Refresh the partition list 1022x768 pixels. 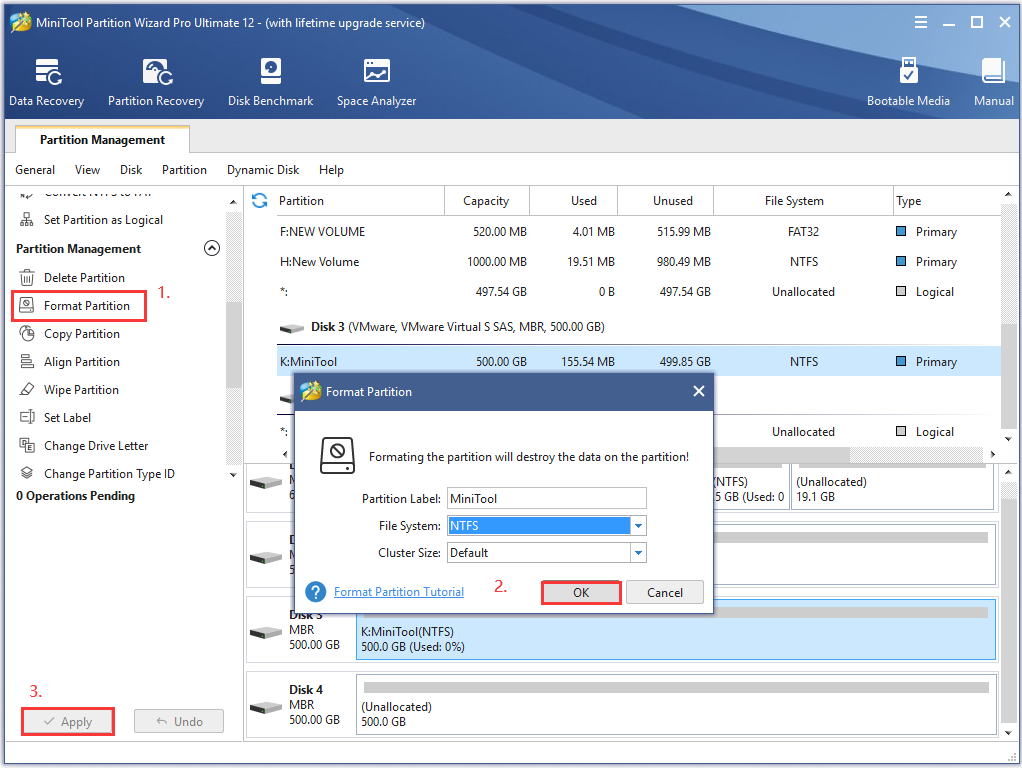tap(259, 201)
